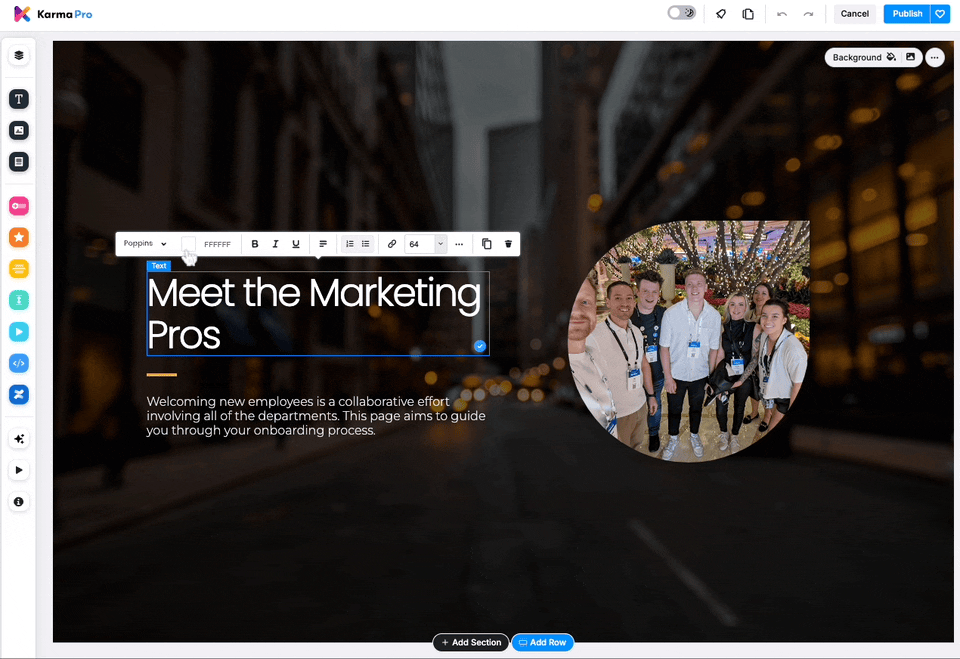The width and height of the screenshot is (960, 659).
Task: Insert a link with link icon
Action: [392, 244]
